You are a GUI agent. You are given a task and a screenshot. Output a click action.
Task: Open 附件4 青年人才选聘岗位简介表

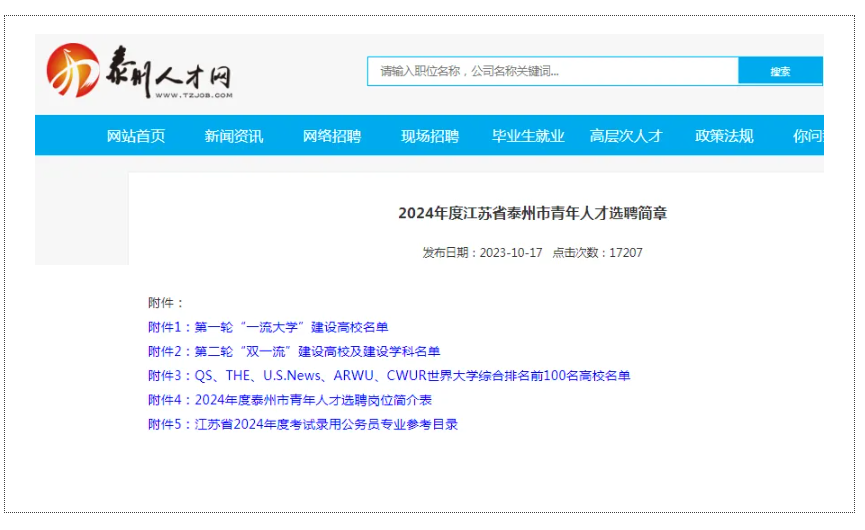pyautogui.click(x=290, y=399)
